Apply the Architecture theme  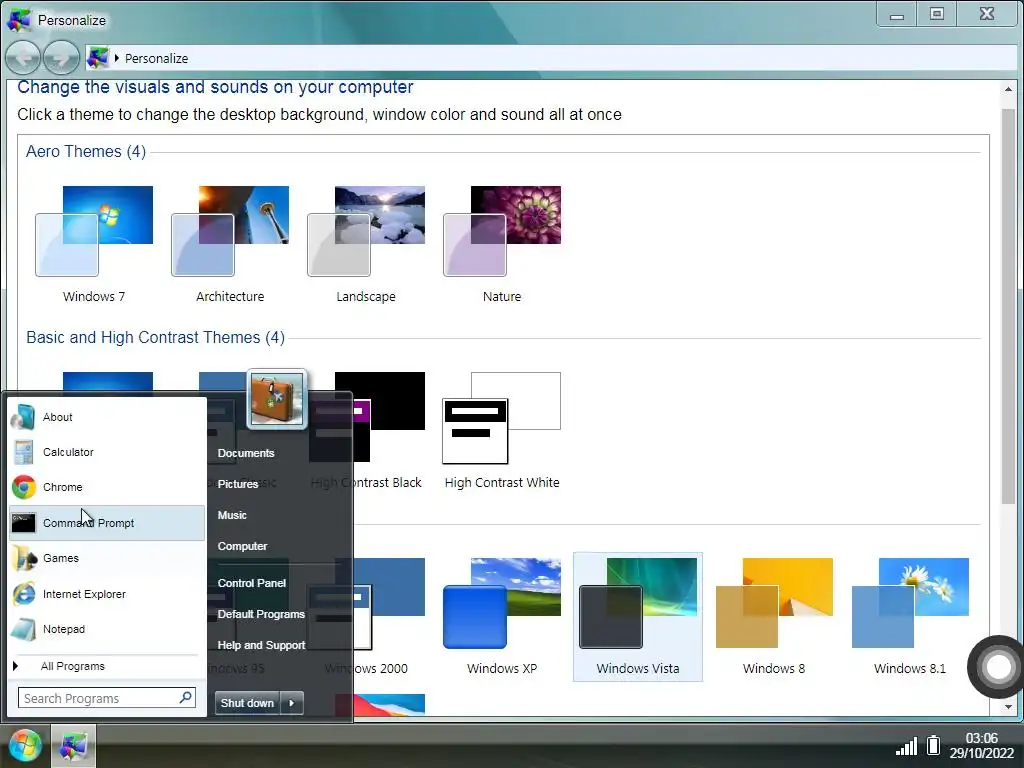coord(230,245)
